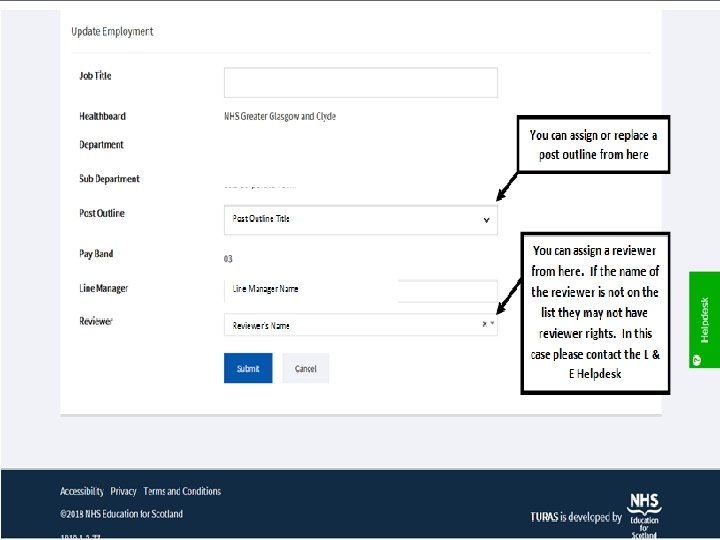Click the Pay Band label
This screenshot has width=720, height=540.
[96, 253]
